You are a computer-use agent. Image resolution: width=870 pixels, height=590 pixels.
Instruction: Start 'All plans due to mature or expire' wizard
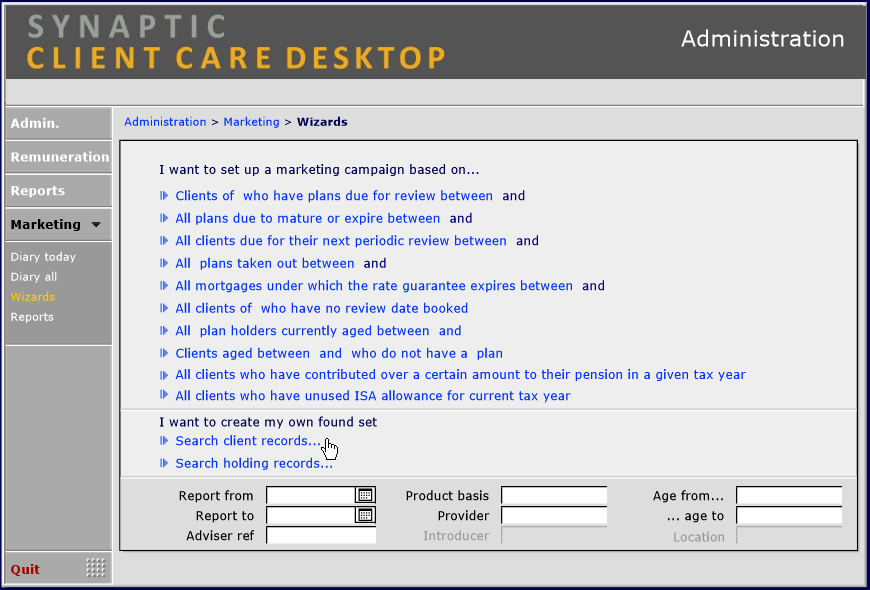(307, 218)
